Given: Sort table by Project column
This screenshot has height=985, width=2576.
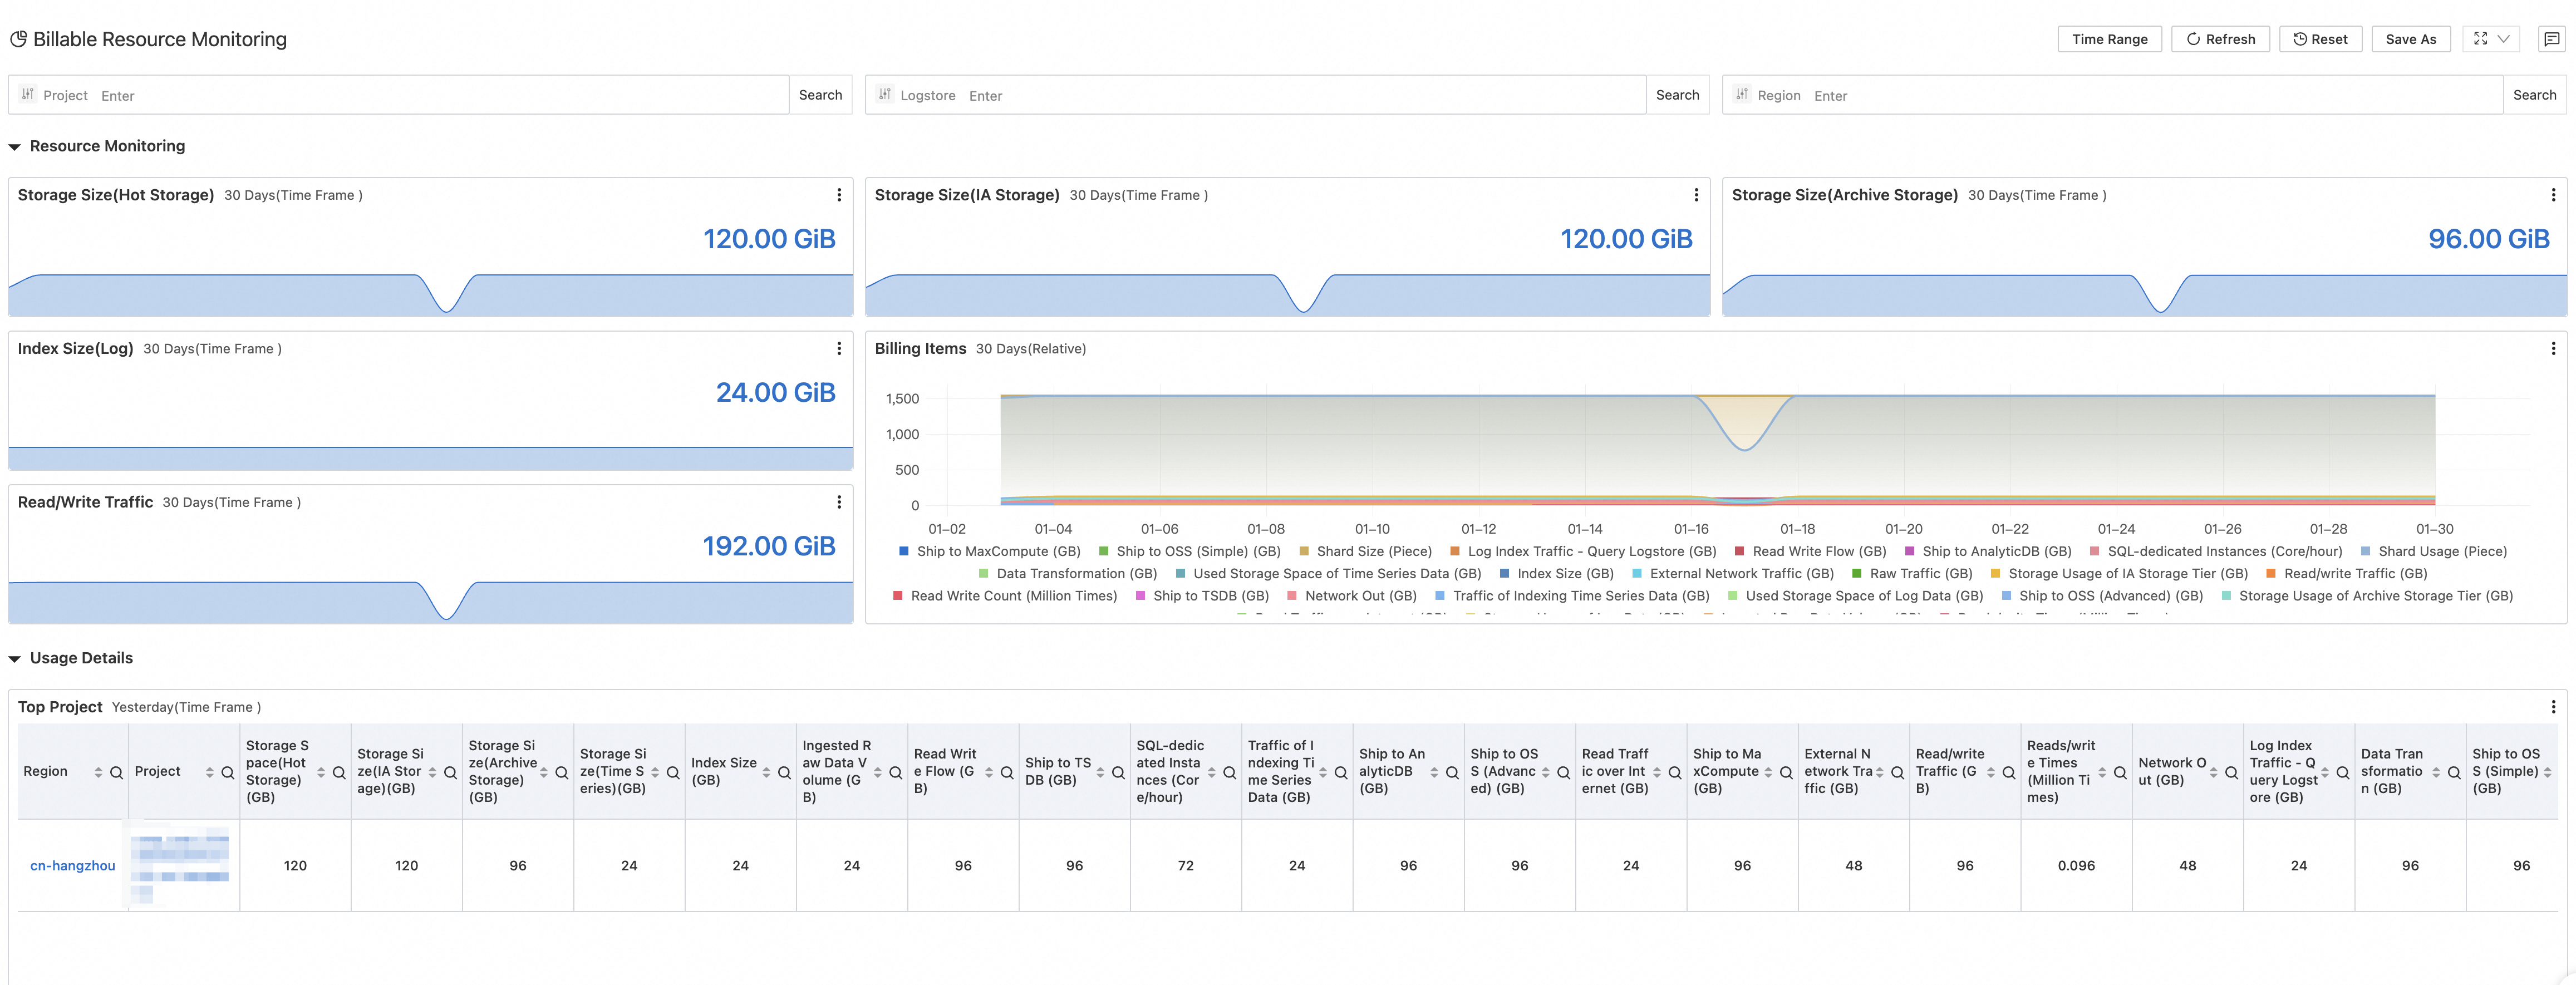Looking at the screenshot, I should point(209,773).
